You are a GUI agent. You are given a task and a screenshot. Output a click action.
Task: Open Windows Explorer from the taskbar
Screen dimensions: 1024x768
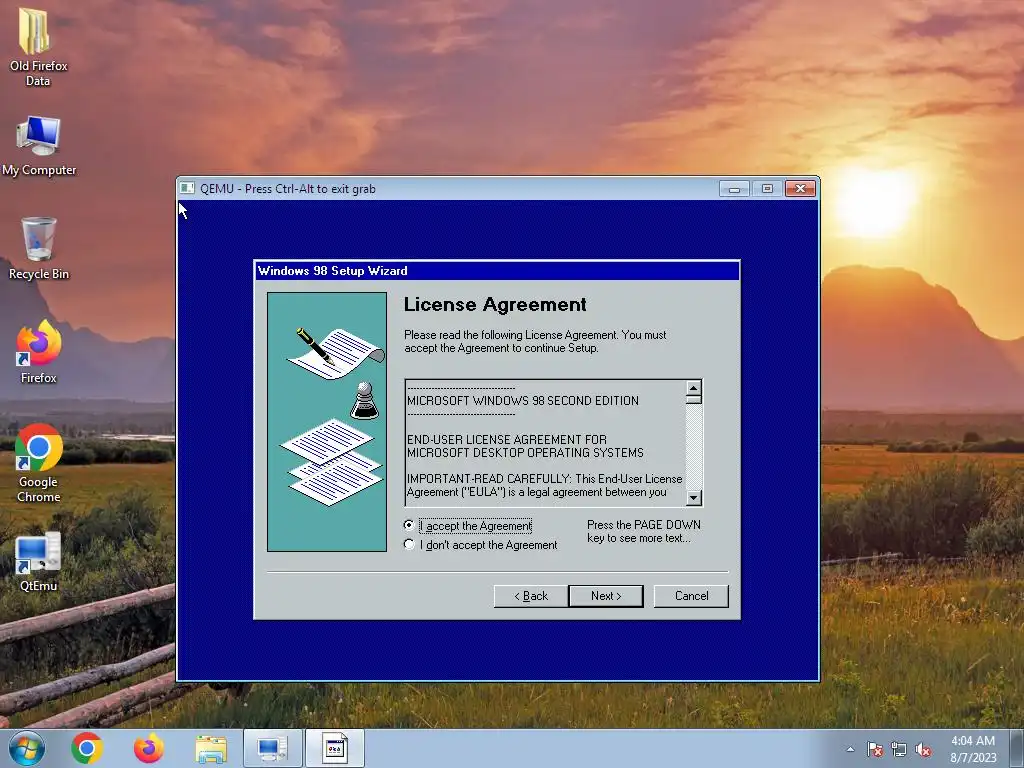(211, 749)
